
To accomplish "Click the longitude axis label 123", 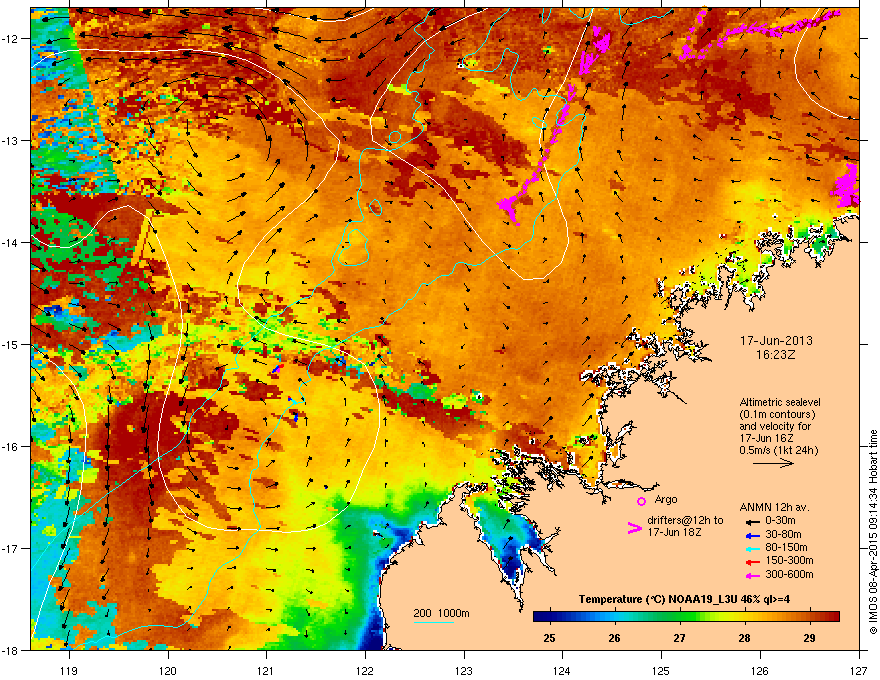I will point(464,671).
